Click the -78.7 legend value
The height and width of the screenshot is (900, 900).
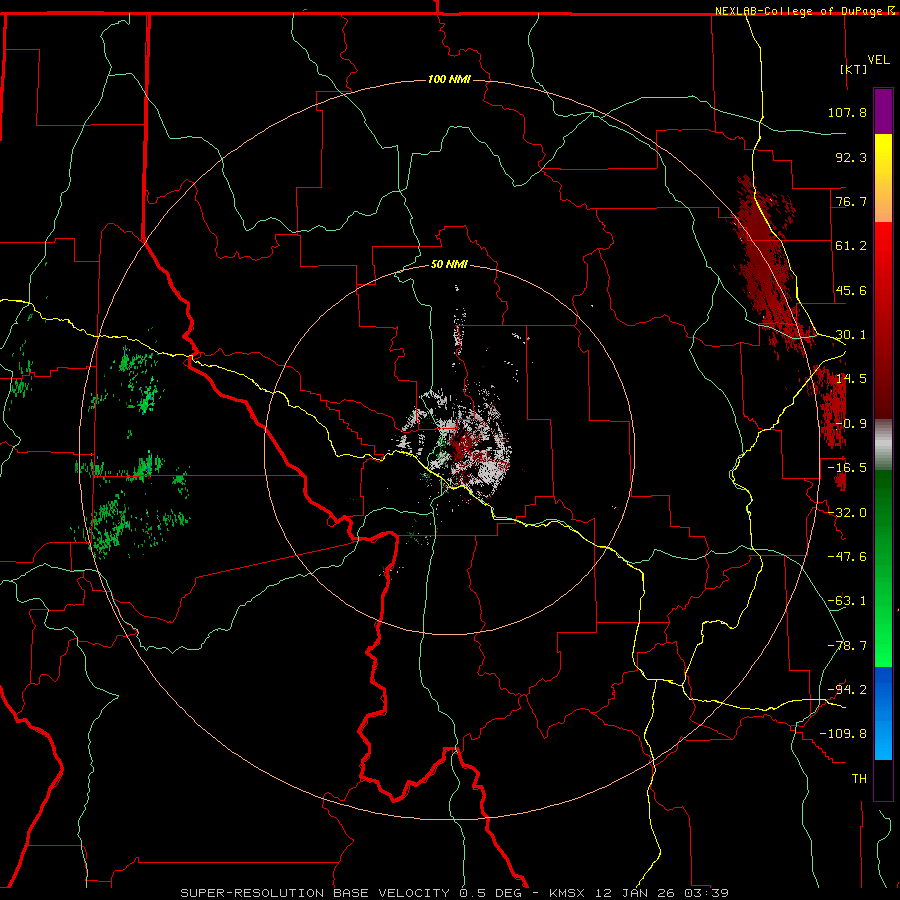847,646
